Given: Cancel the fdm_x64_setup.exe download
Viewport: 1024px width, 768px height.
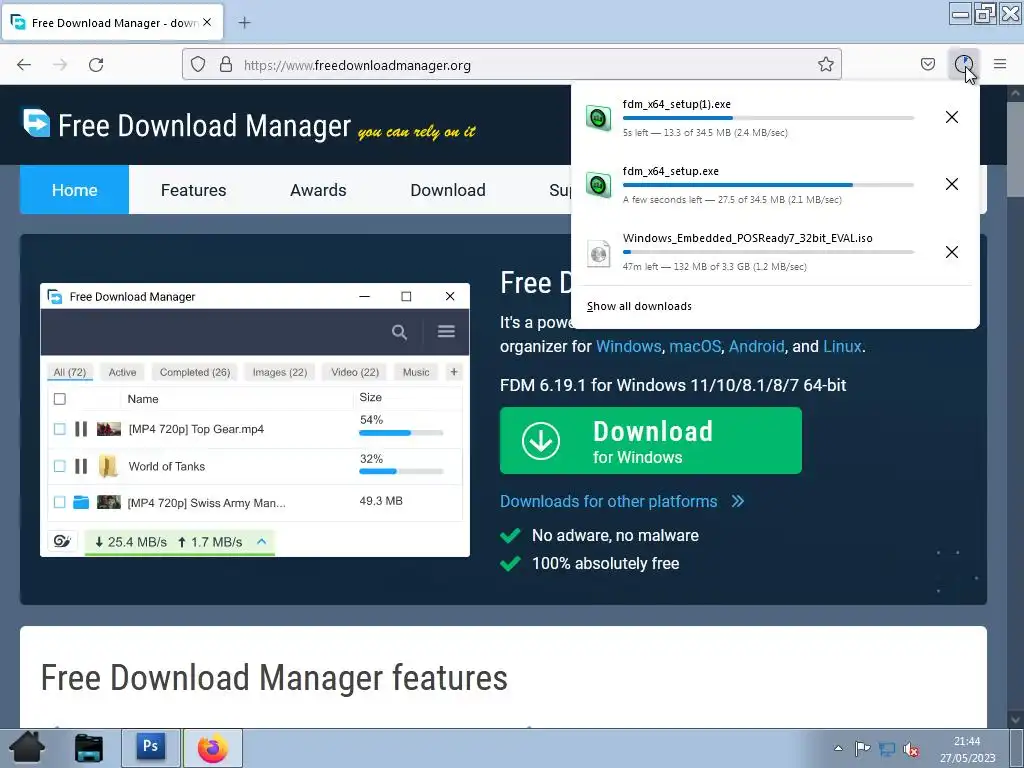Looking at the screenshot, I should click(x=952, y=184).
